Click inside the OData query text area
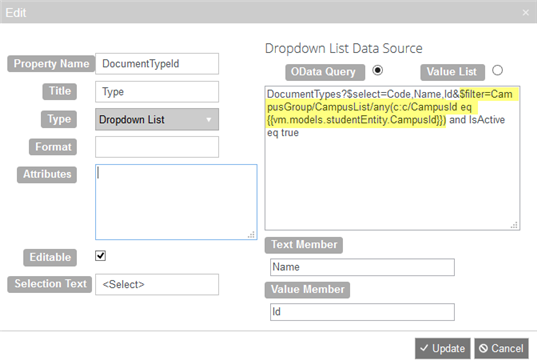 point(392,158)
